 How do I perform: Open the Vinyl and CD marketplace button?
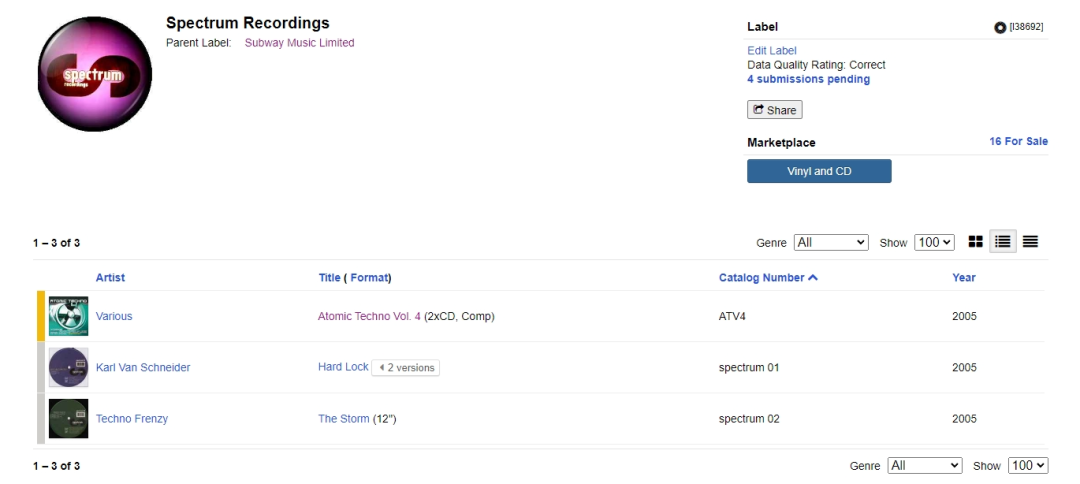pyautogui.click(x=819, y=171)
